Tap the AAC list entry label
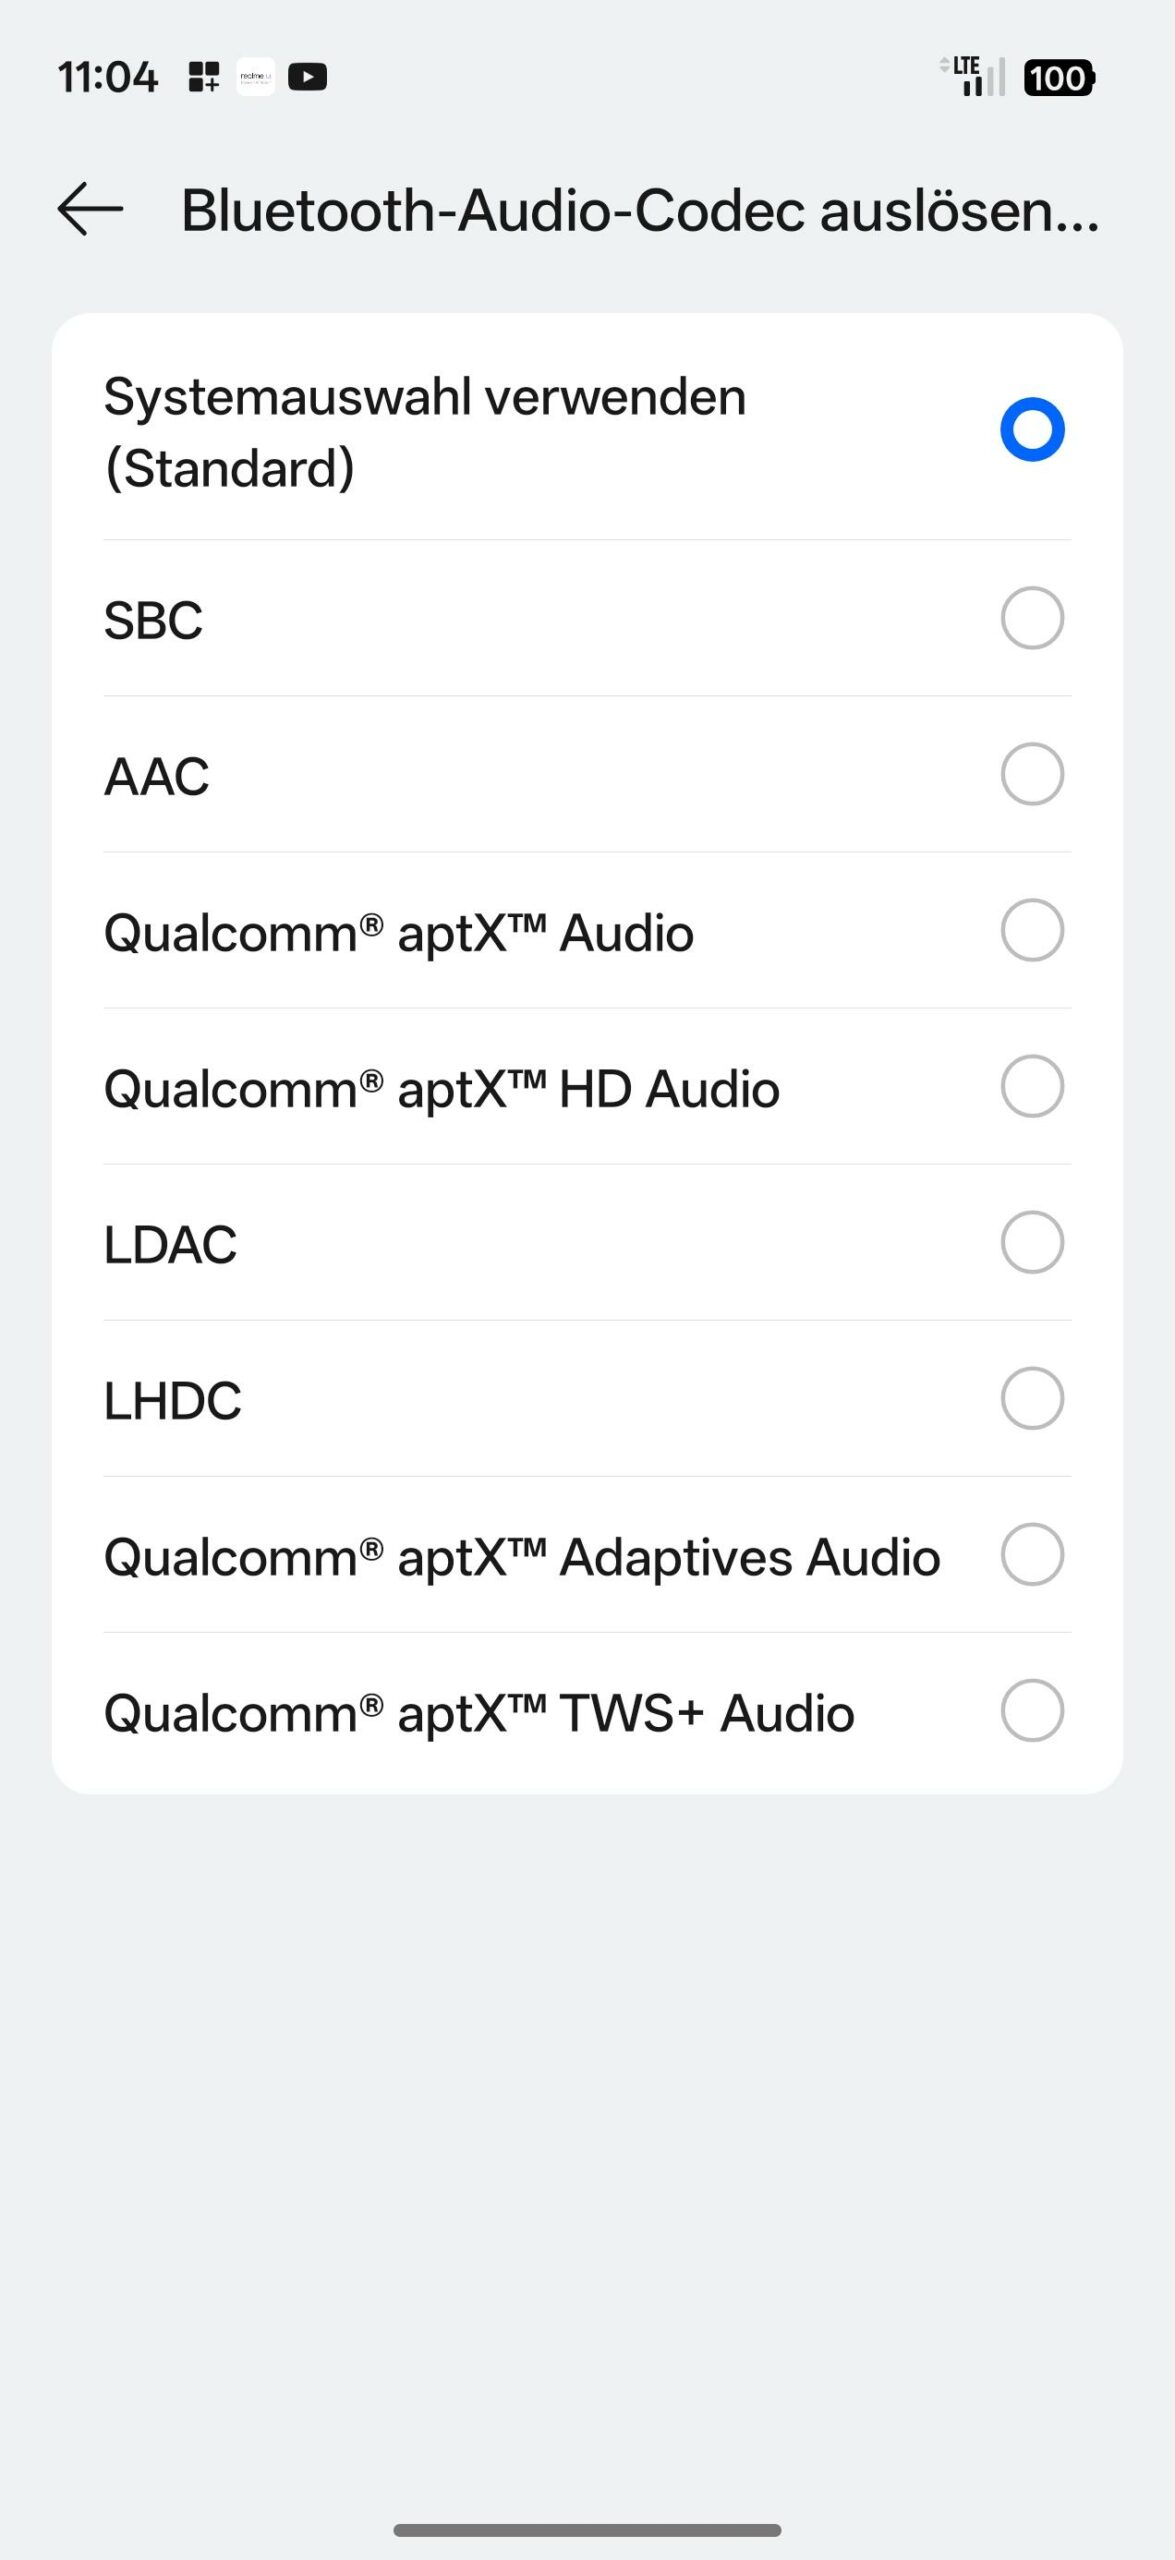The height and width of the screenshot is (2560, 1175). pos(157,777)
